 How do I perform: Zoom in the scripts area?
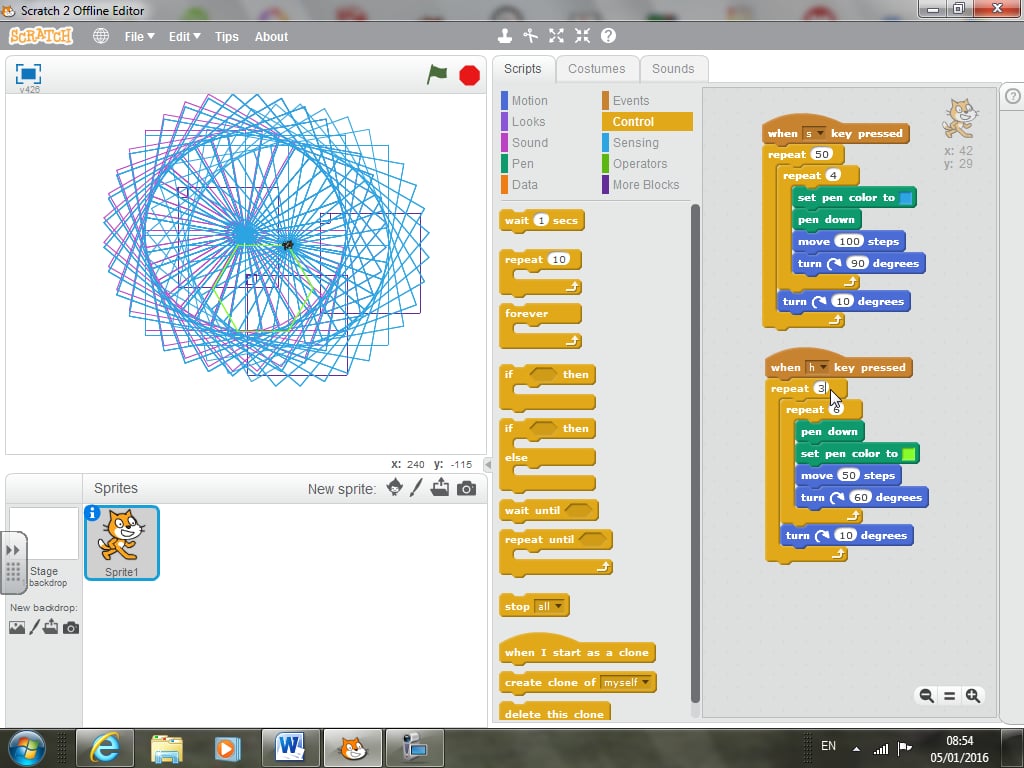coord(972,696)
